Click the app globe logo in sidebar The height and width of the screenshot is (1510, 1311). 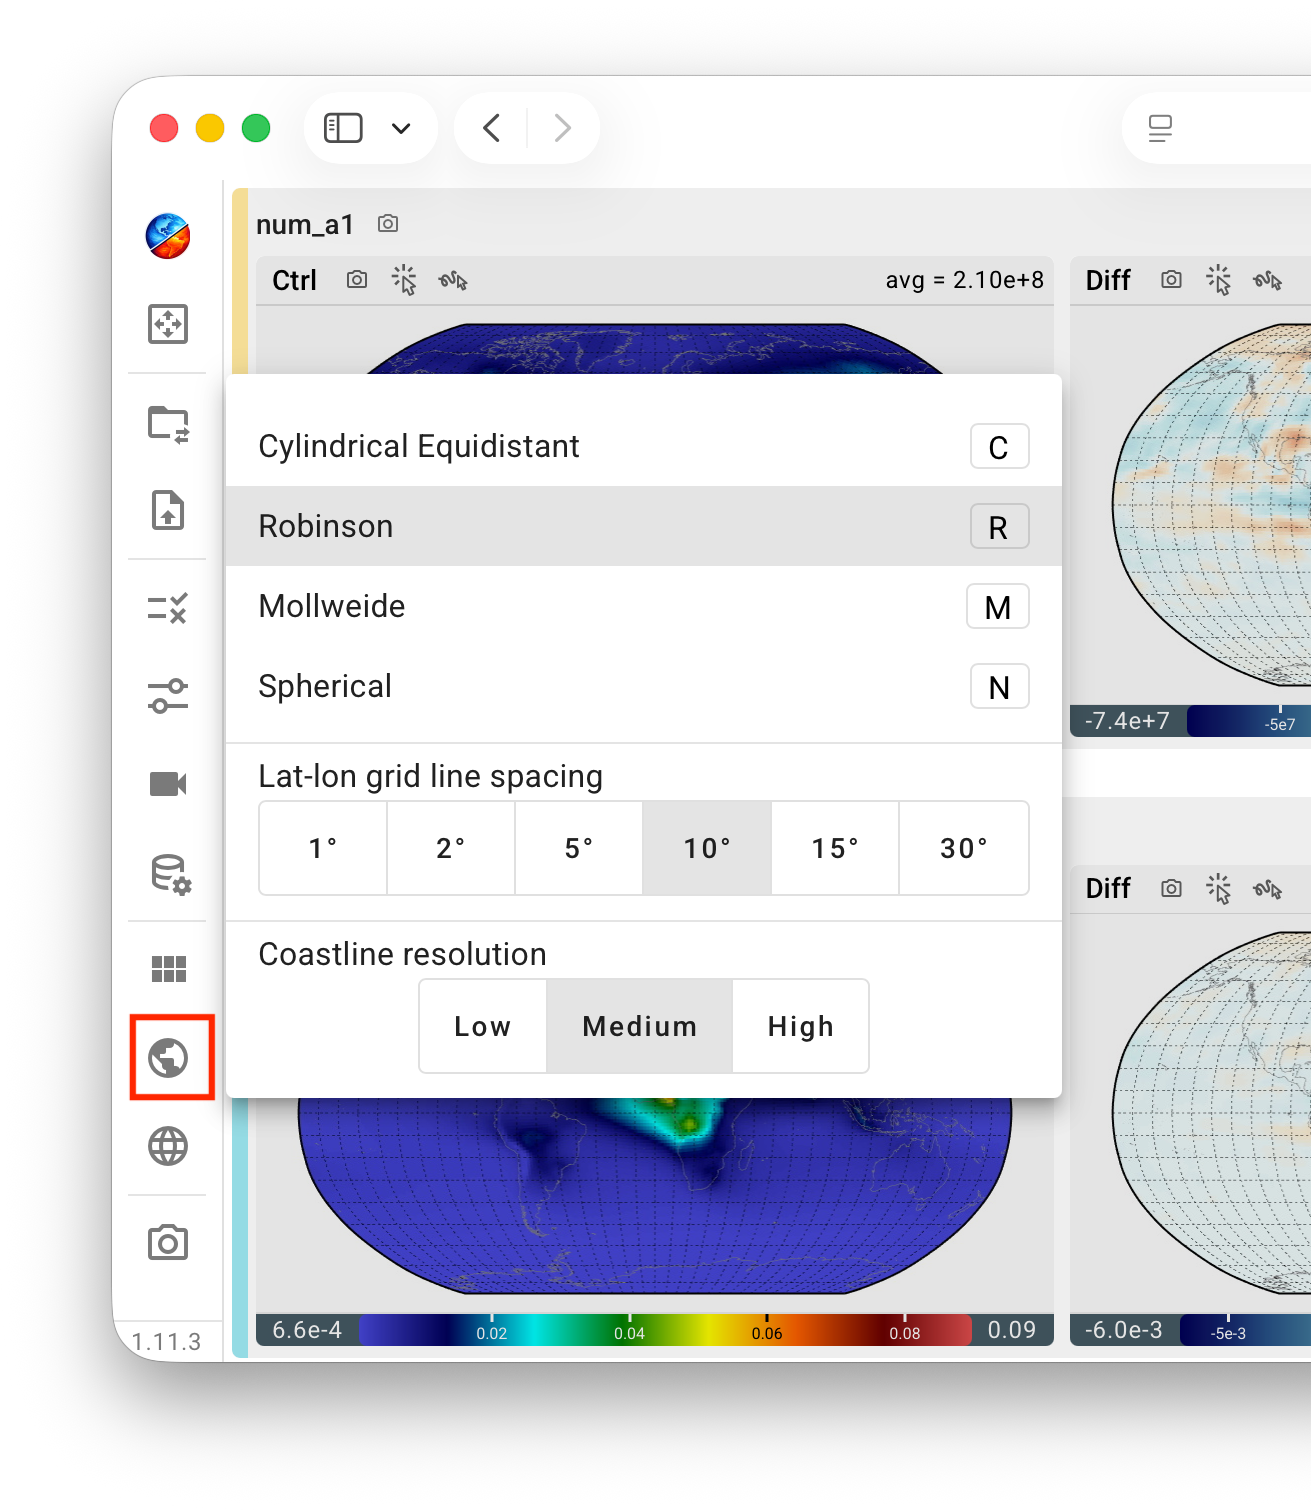point(168,236)
